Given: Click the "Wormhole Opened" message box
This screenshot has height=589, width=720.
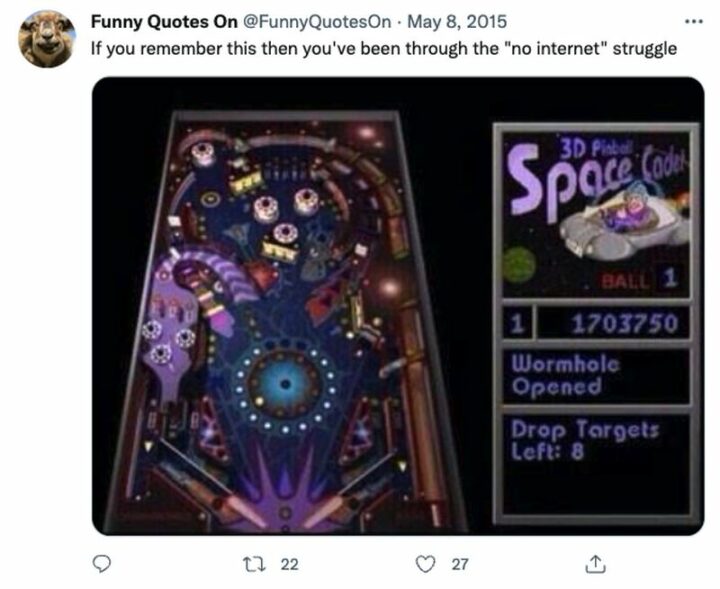Looking at the screenshot, I should 595,374.
